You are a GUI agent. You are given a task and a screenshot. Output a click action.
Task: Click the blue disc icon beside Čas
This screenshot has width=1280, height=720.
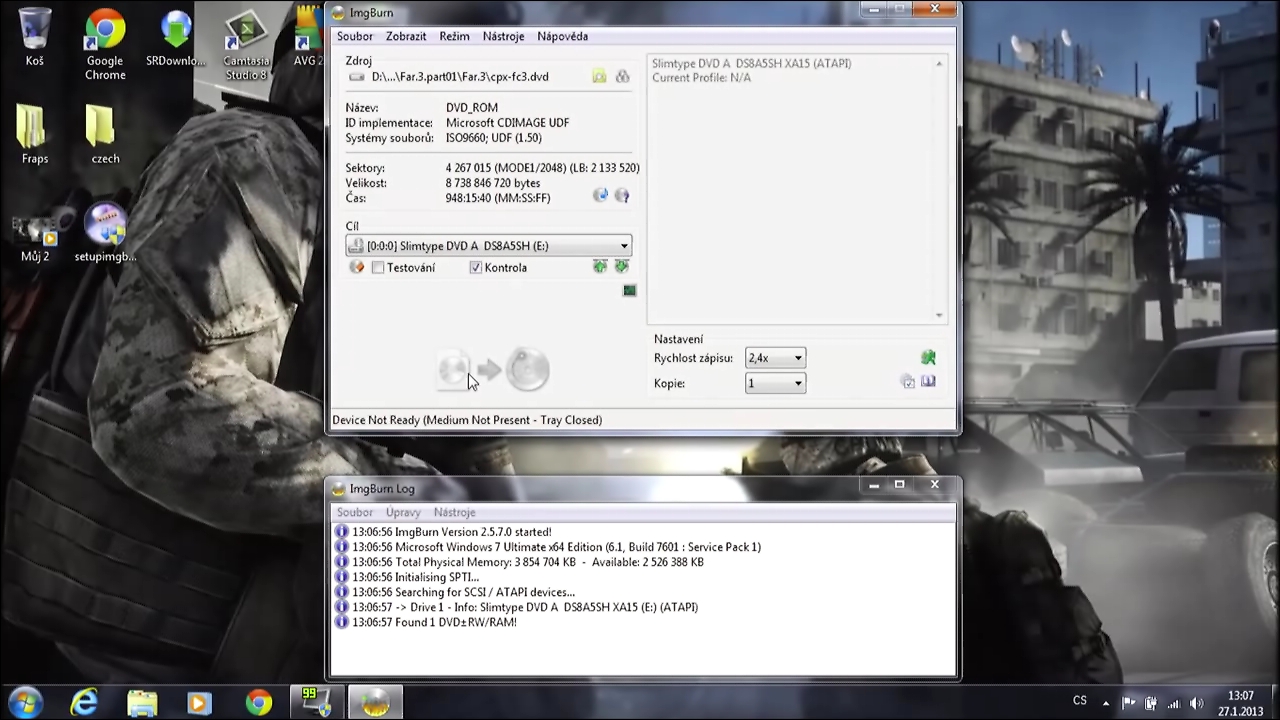pyautogui.click(x=600, y=196)
